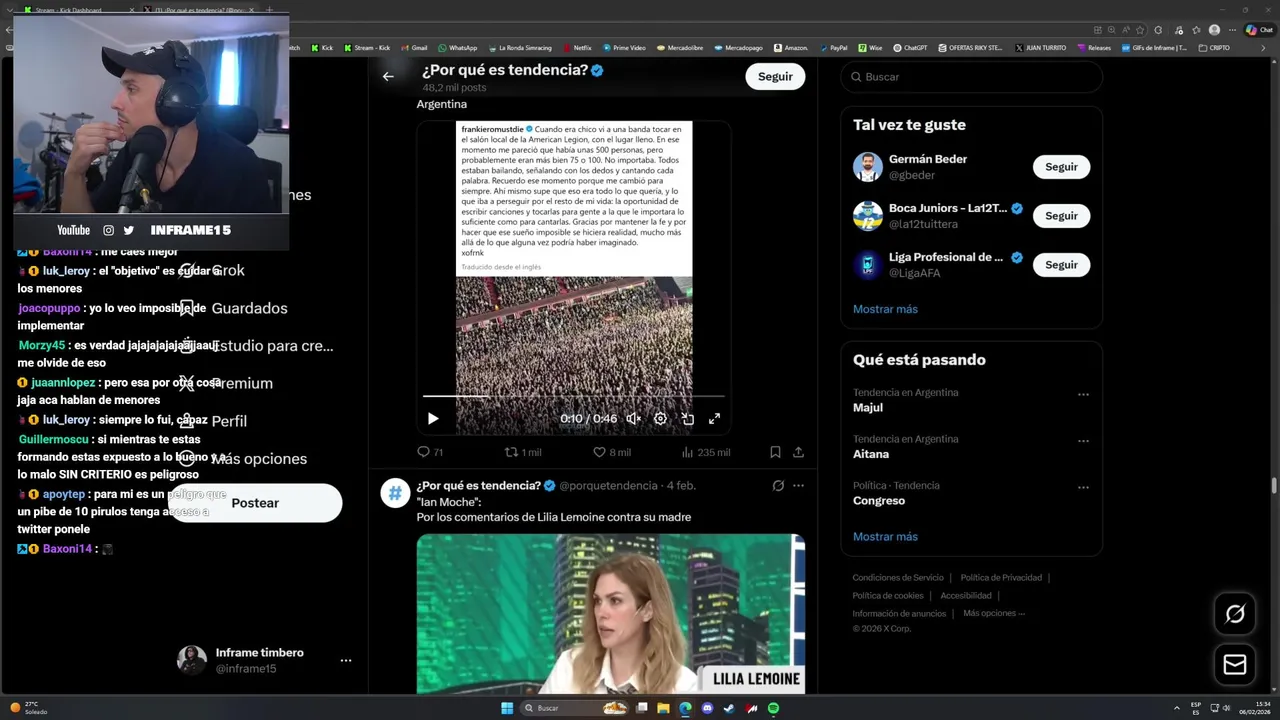This screenshot has width=1280, height=720.
Task: Open options menu for Majul trend
Action: click(x=1083, y=394)
